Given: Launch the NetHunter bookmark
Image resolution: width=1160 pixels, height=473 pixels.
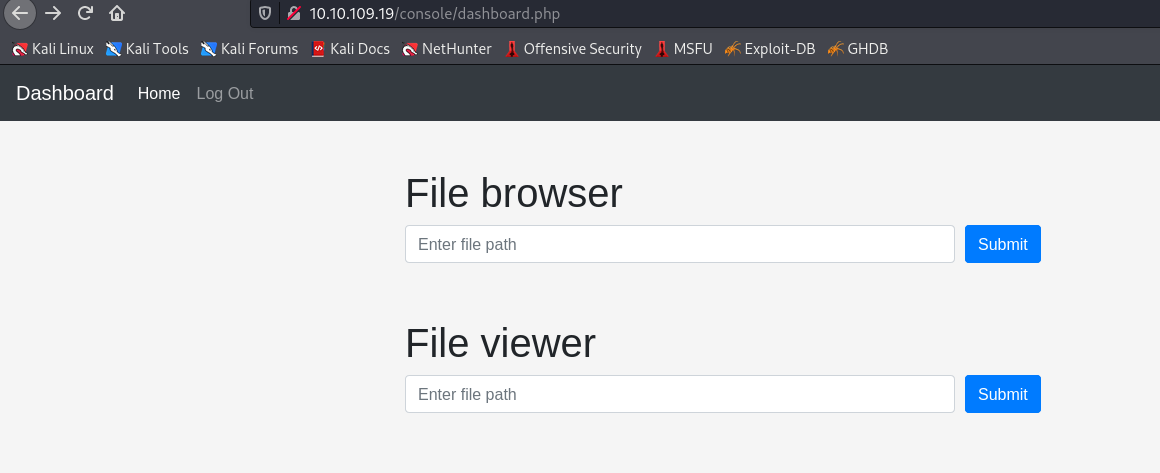Looking at the screenshot, I should click(447, 48).
